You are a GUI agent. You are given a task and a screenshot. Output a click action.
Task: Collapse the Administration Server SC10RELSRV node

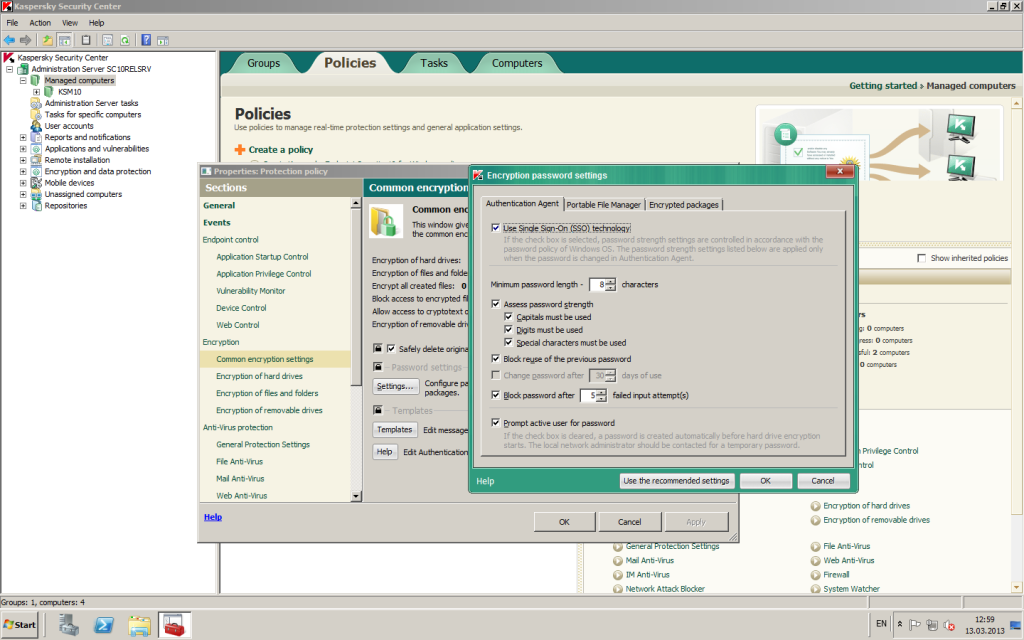[x=10, y=69]
